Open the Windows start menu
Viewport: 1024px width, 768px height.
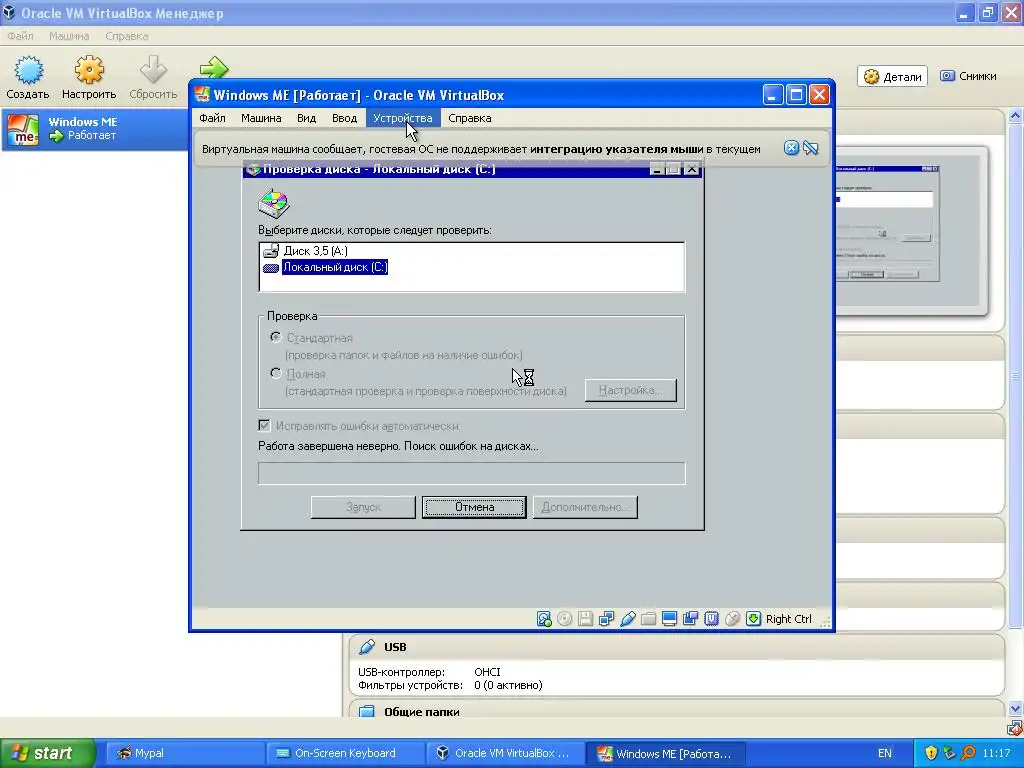point(48,753)
